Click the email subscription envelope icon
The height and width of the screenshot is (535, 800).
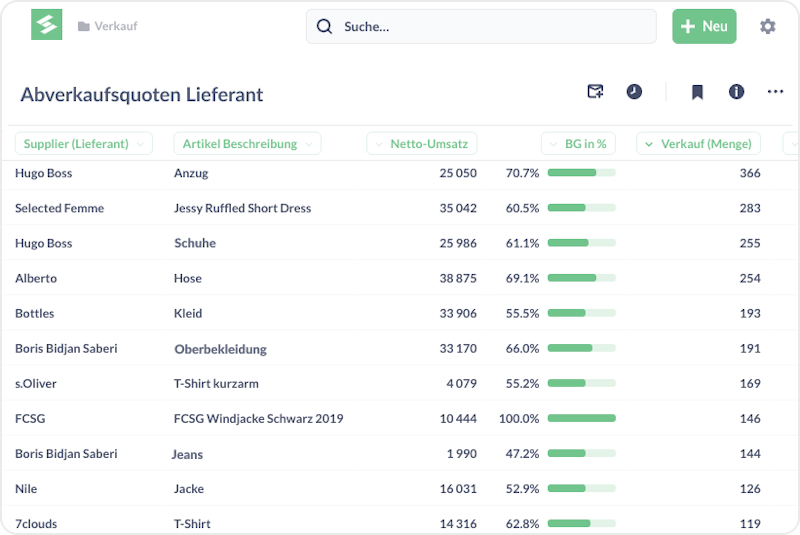pyautogui.click(x=595, y=92)
